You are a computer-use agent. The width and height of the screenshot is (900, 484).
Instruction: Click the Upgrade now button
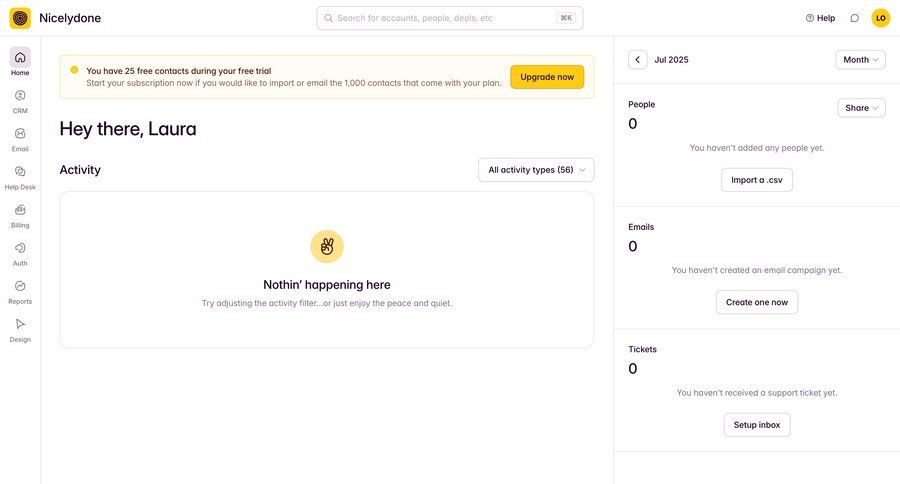pos(547,77)
